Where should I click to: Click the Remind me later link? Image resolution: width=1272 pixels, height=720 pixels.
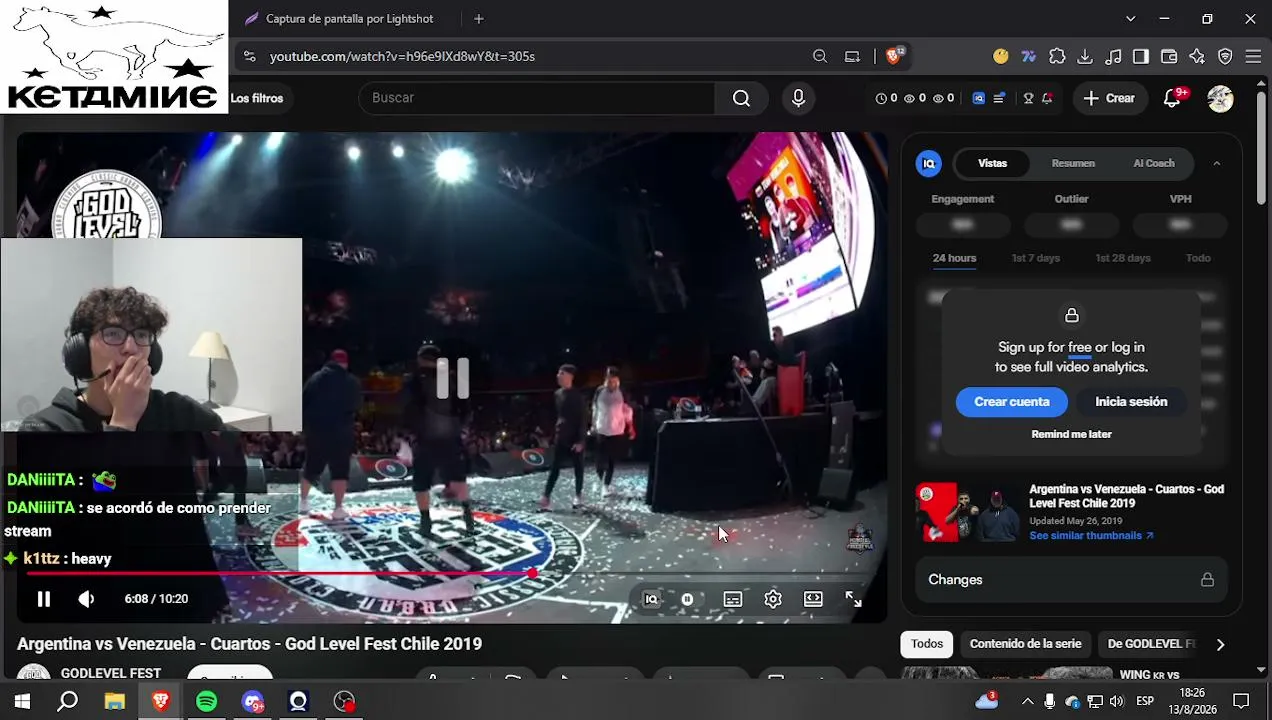1071,434
